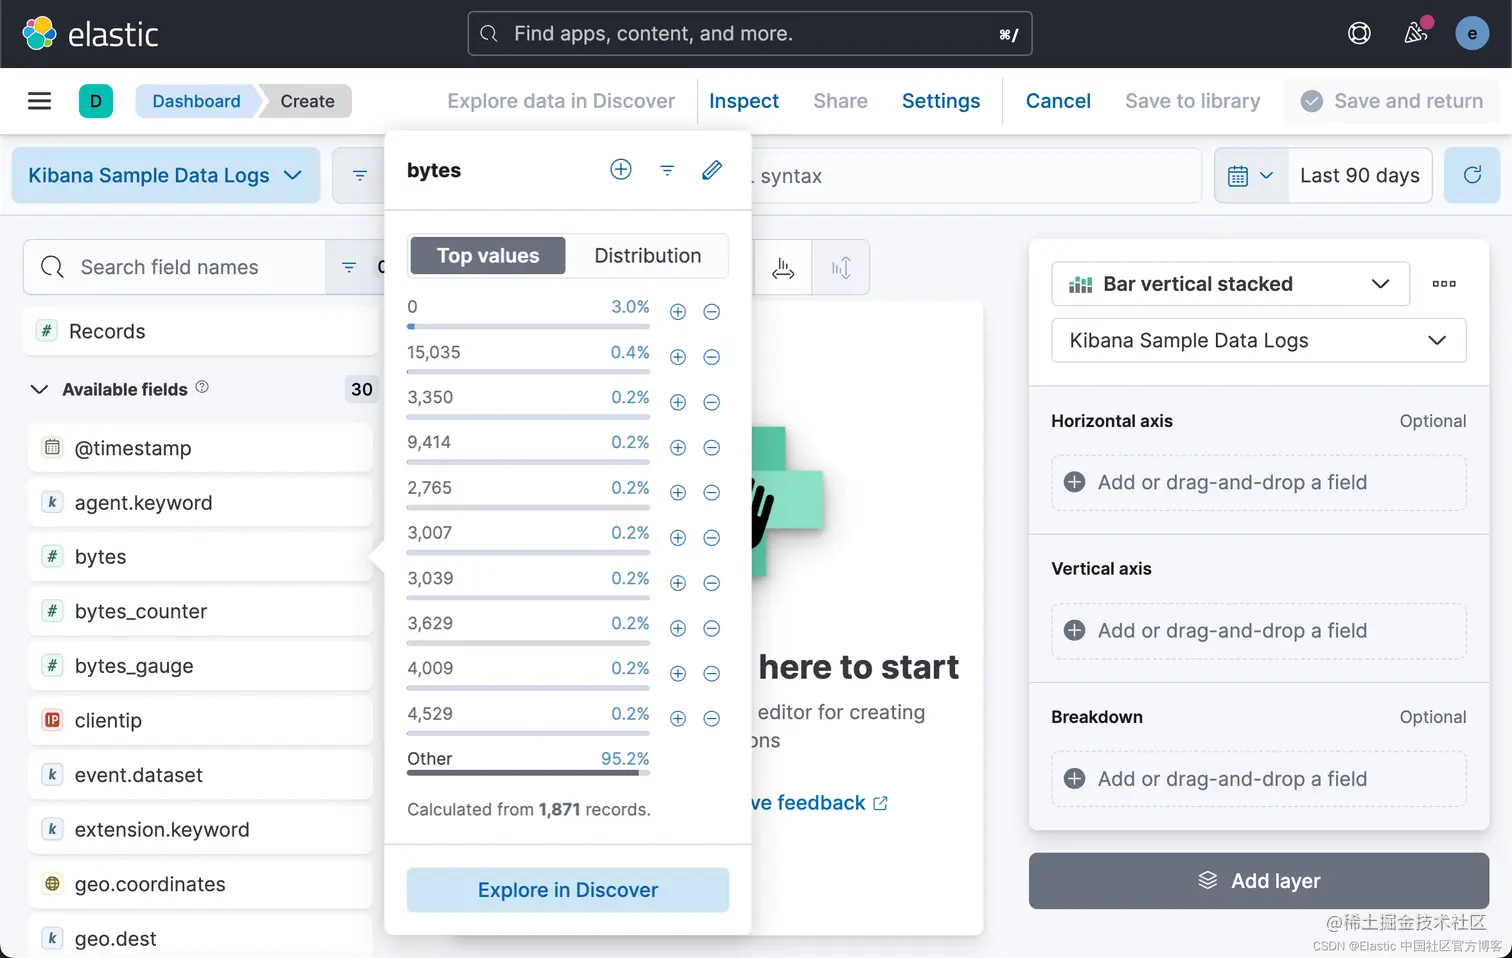Open the main hamburger navigation menu
The width and height of the screenshot is (1512, 958).
[x=39, y=101]
